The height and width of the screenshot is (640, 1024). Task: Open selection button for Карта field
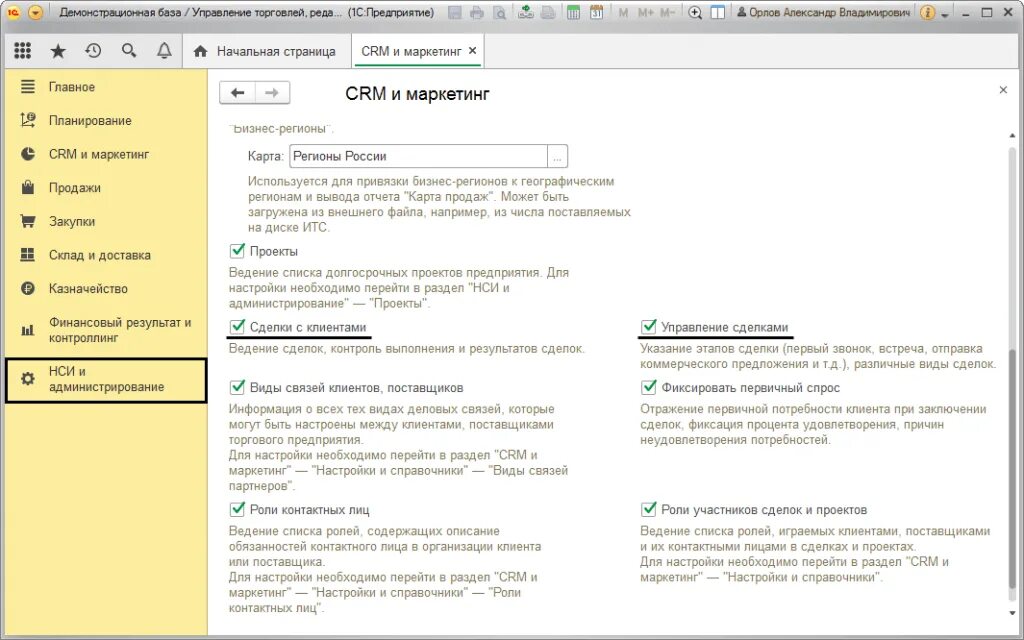(x=558, y=157)
